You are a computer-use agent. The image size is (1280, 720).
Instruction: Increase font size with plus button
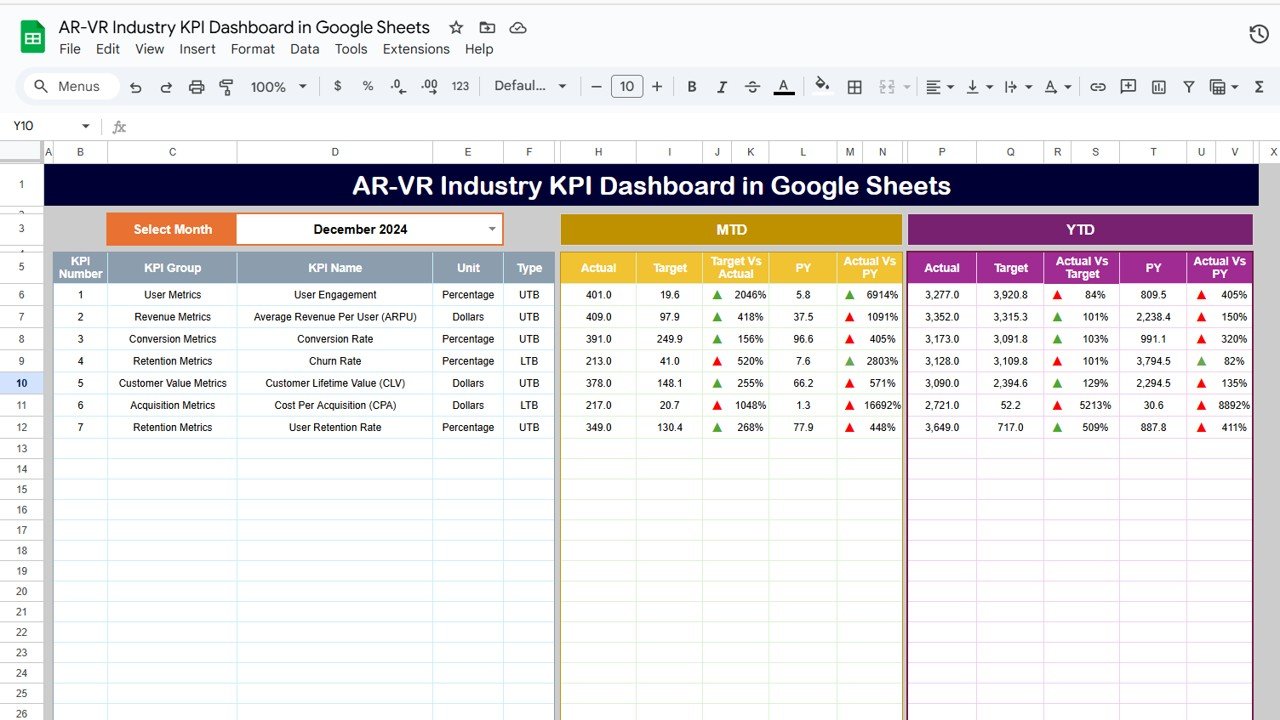point(657,87)
